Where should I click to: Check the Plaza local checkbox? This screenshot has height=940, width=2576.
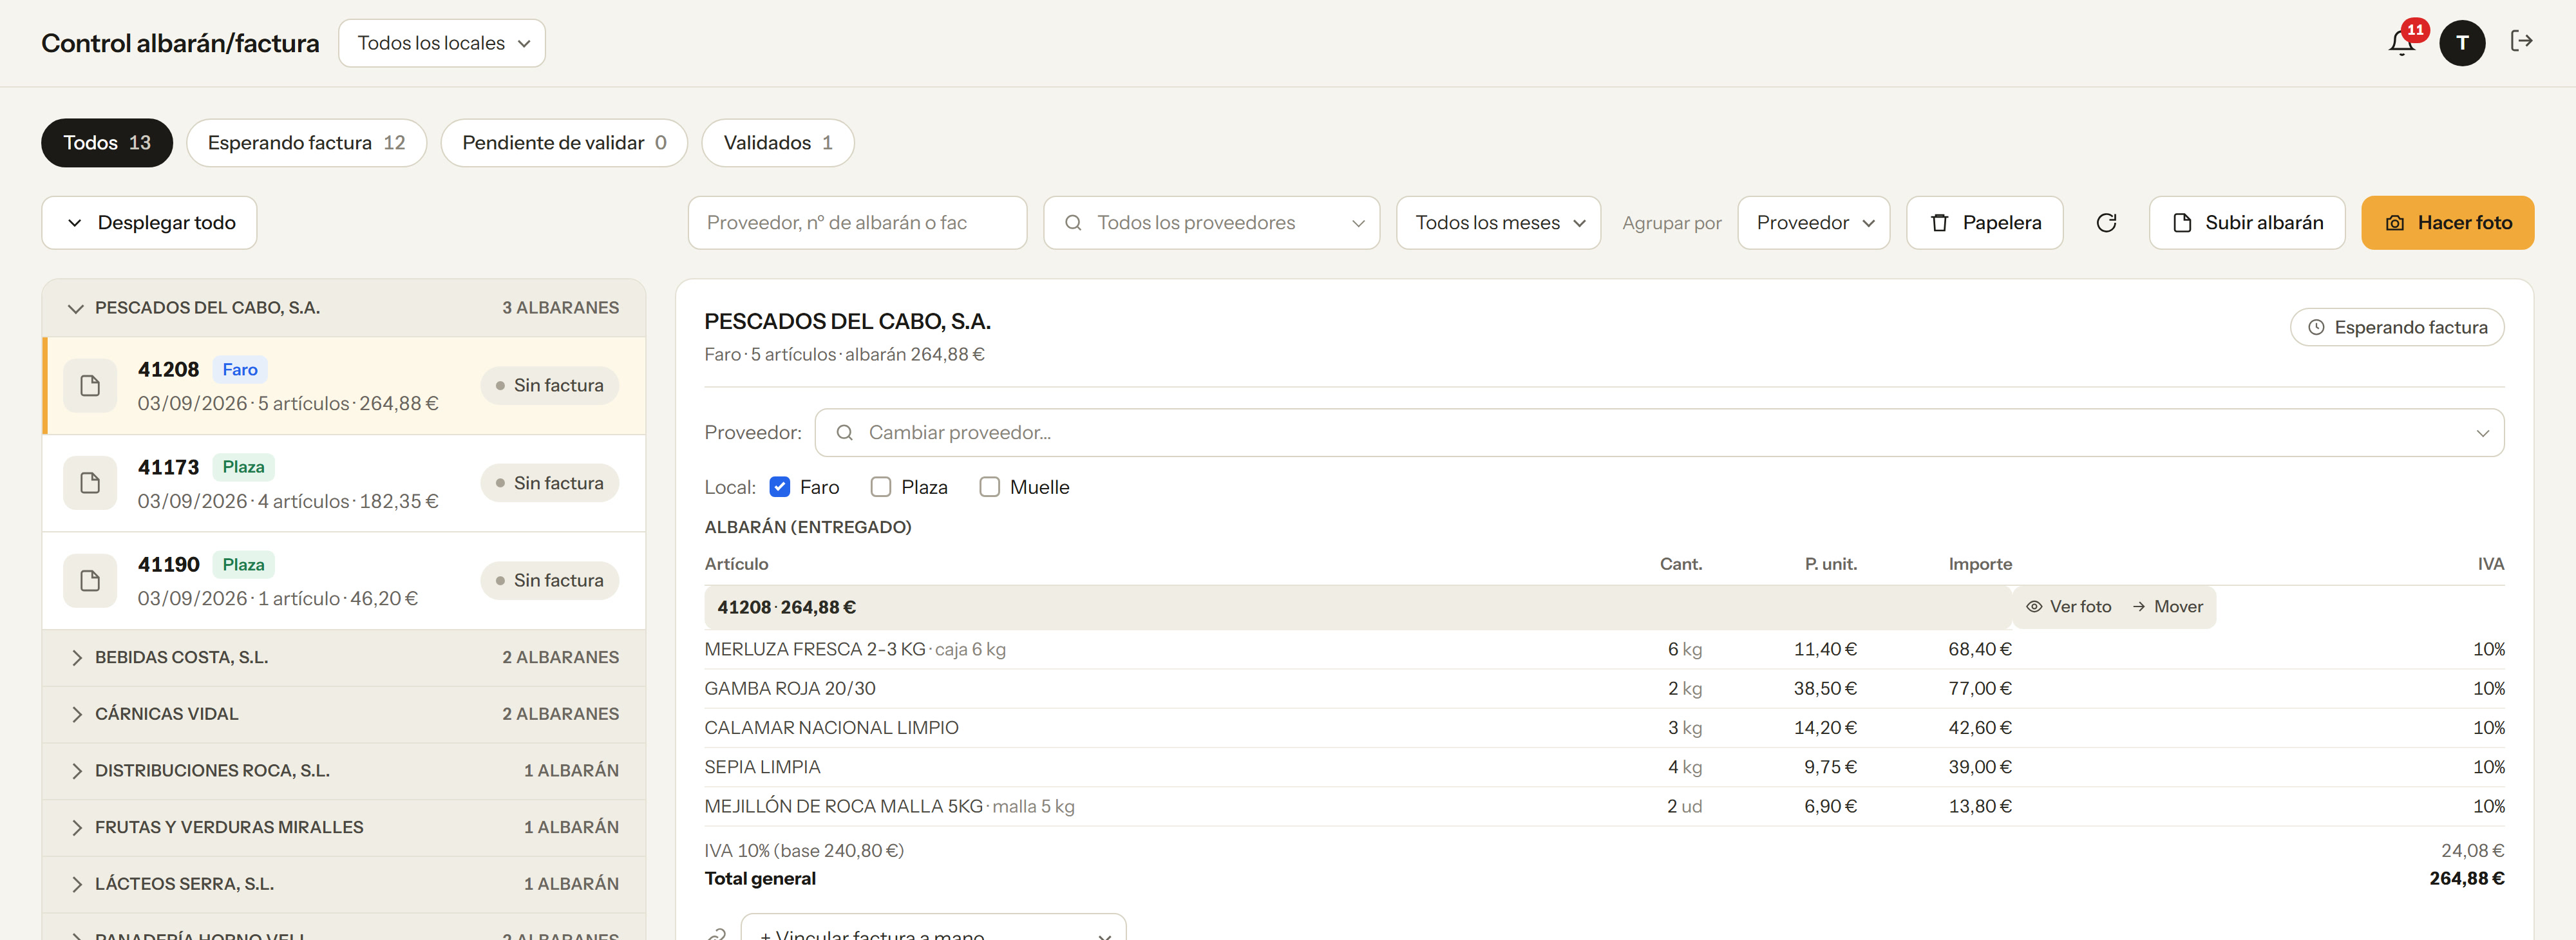point(880,487)
